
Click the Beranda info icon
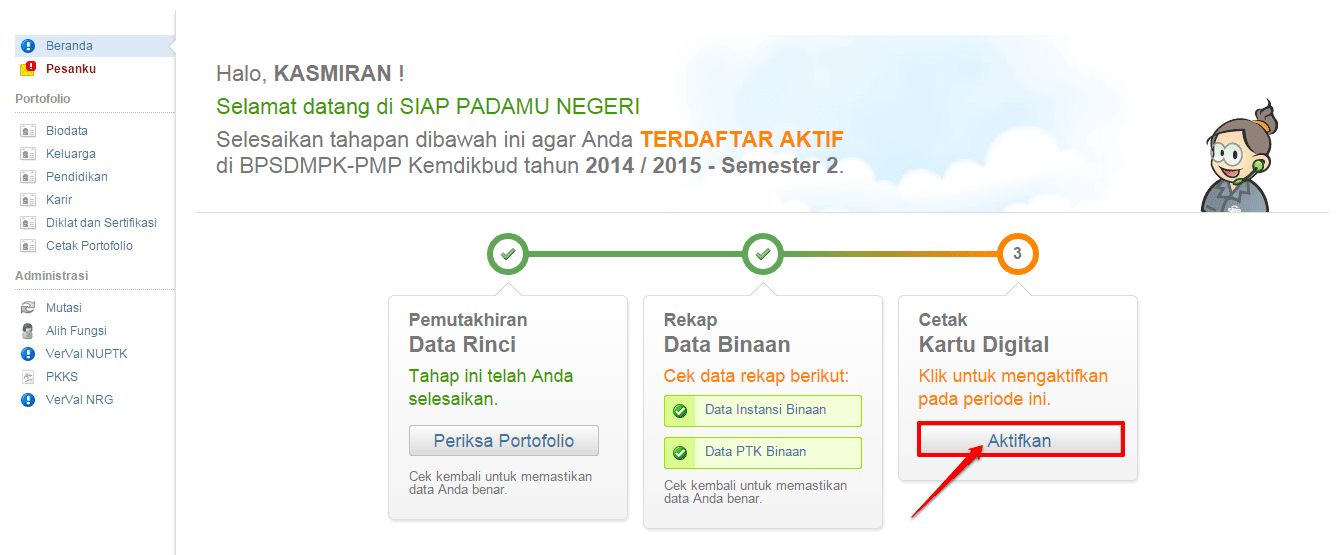coord(28,46)
